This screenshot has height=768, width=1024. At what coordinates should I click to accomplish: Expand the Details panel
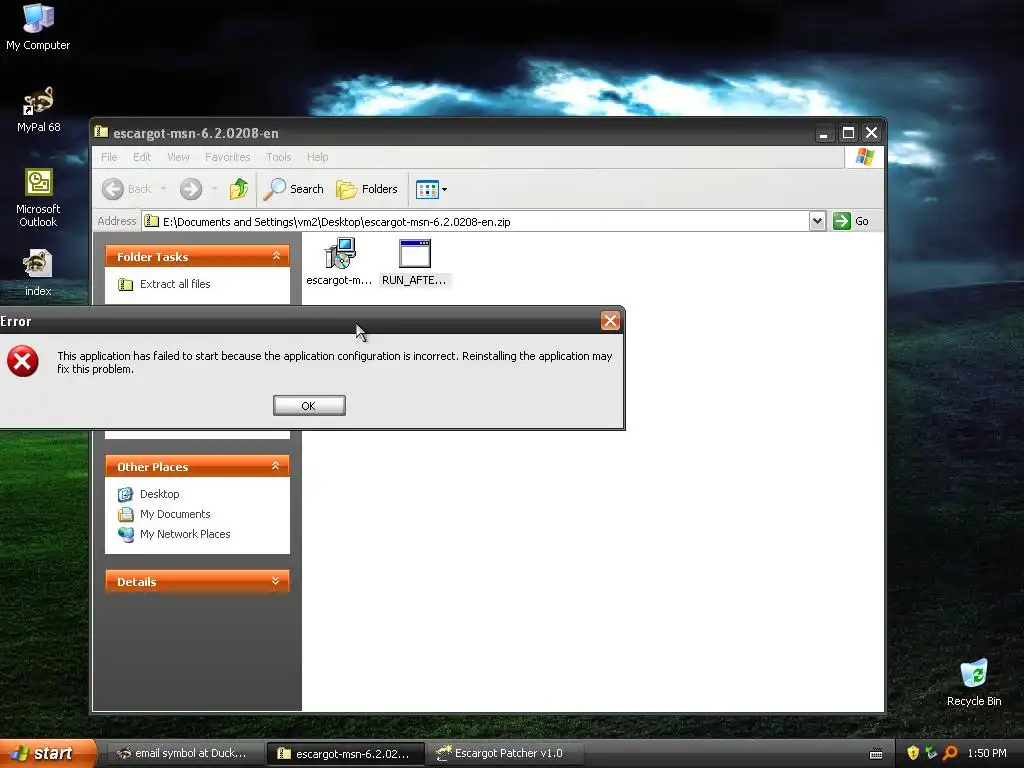pos(276,581)
